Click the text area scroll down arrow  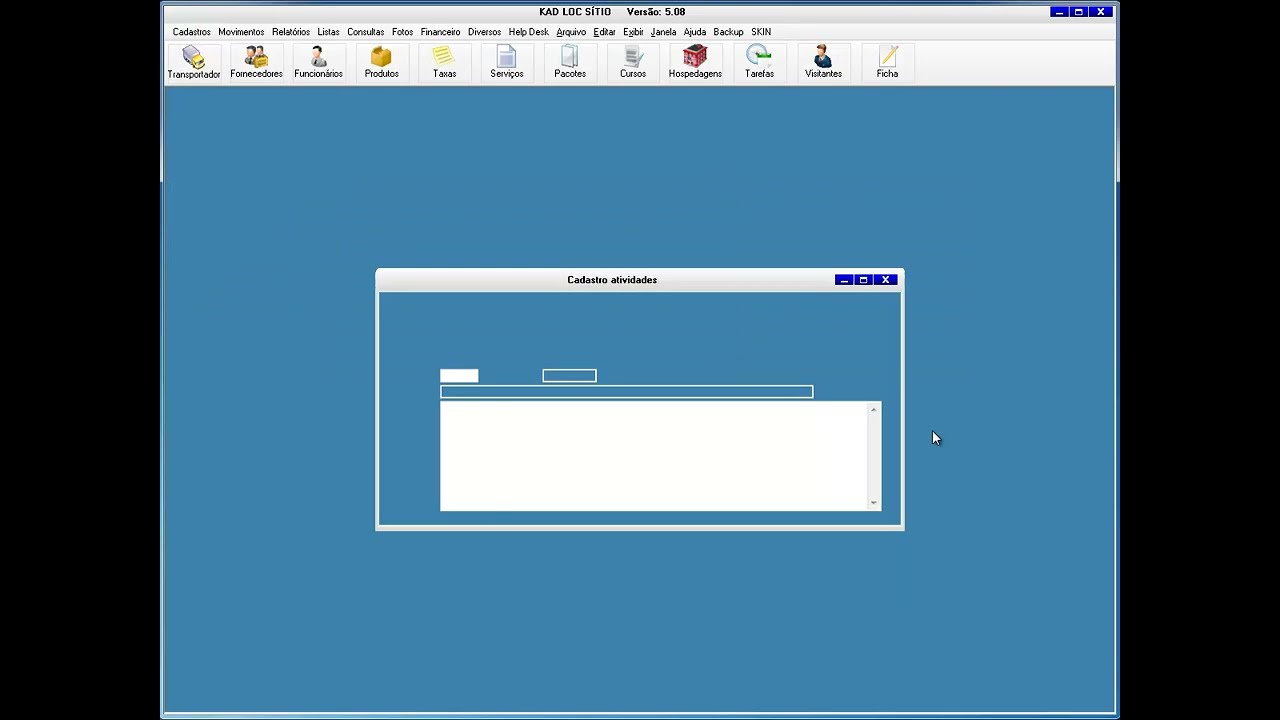pyautogui.click(x=874, y=503)
